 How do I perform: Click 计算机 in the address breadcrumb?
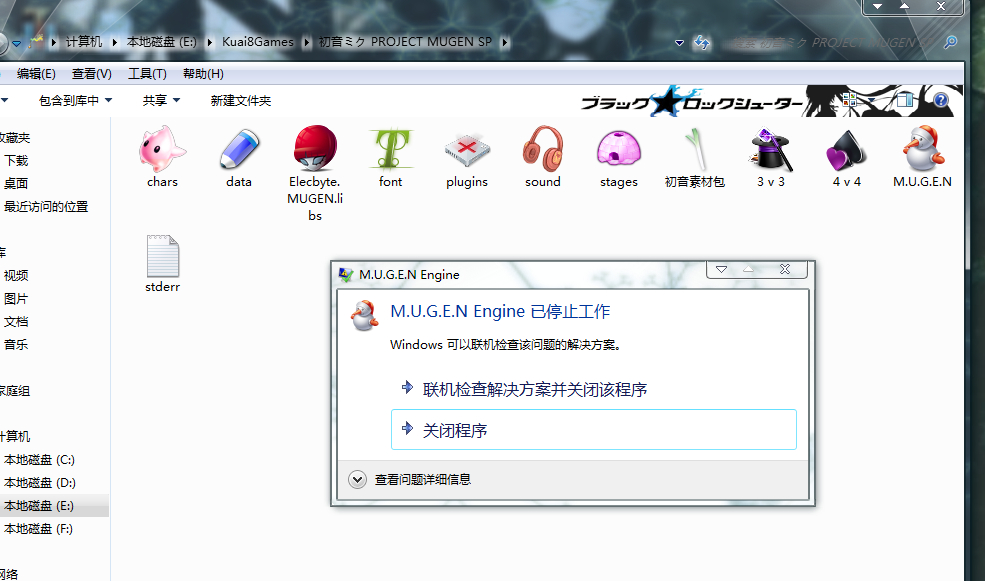84,41
